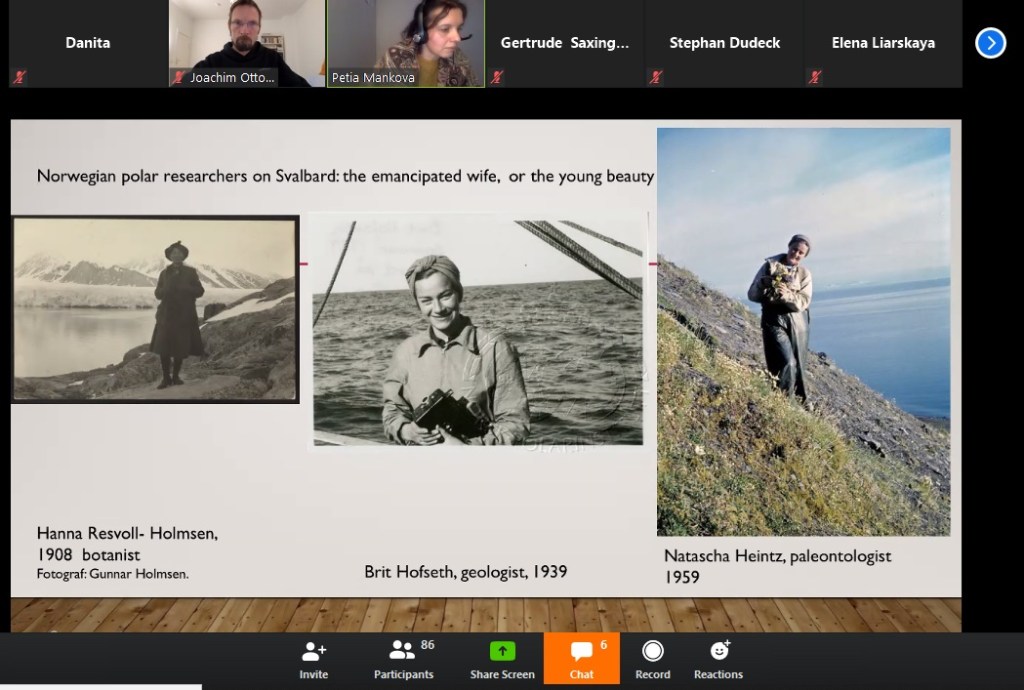Click the Natascha Heintz color photo
The width and height of the screenshot is (1024, 690).
(803, 332)
